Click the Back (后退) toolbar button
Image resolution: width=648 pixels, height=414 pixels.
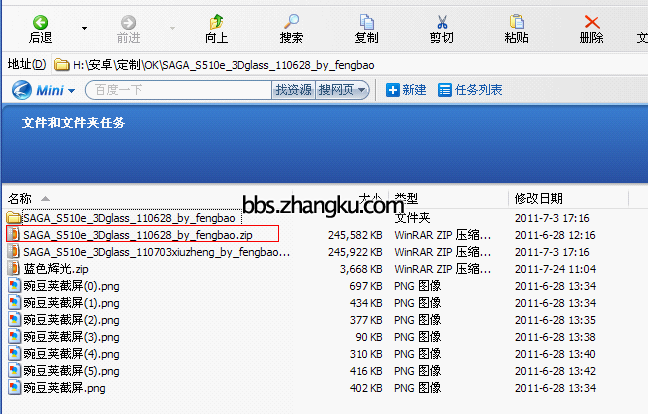pos(40,29)
